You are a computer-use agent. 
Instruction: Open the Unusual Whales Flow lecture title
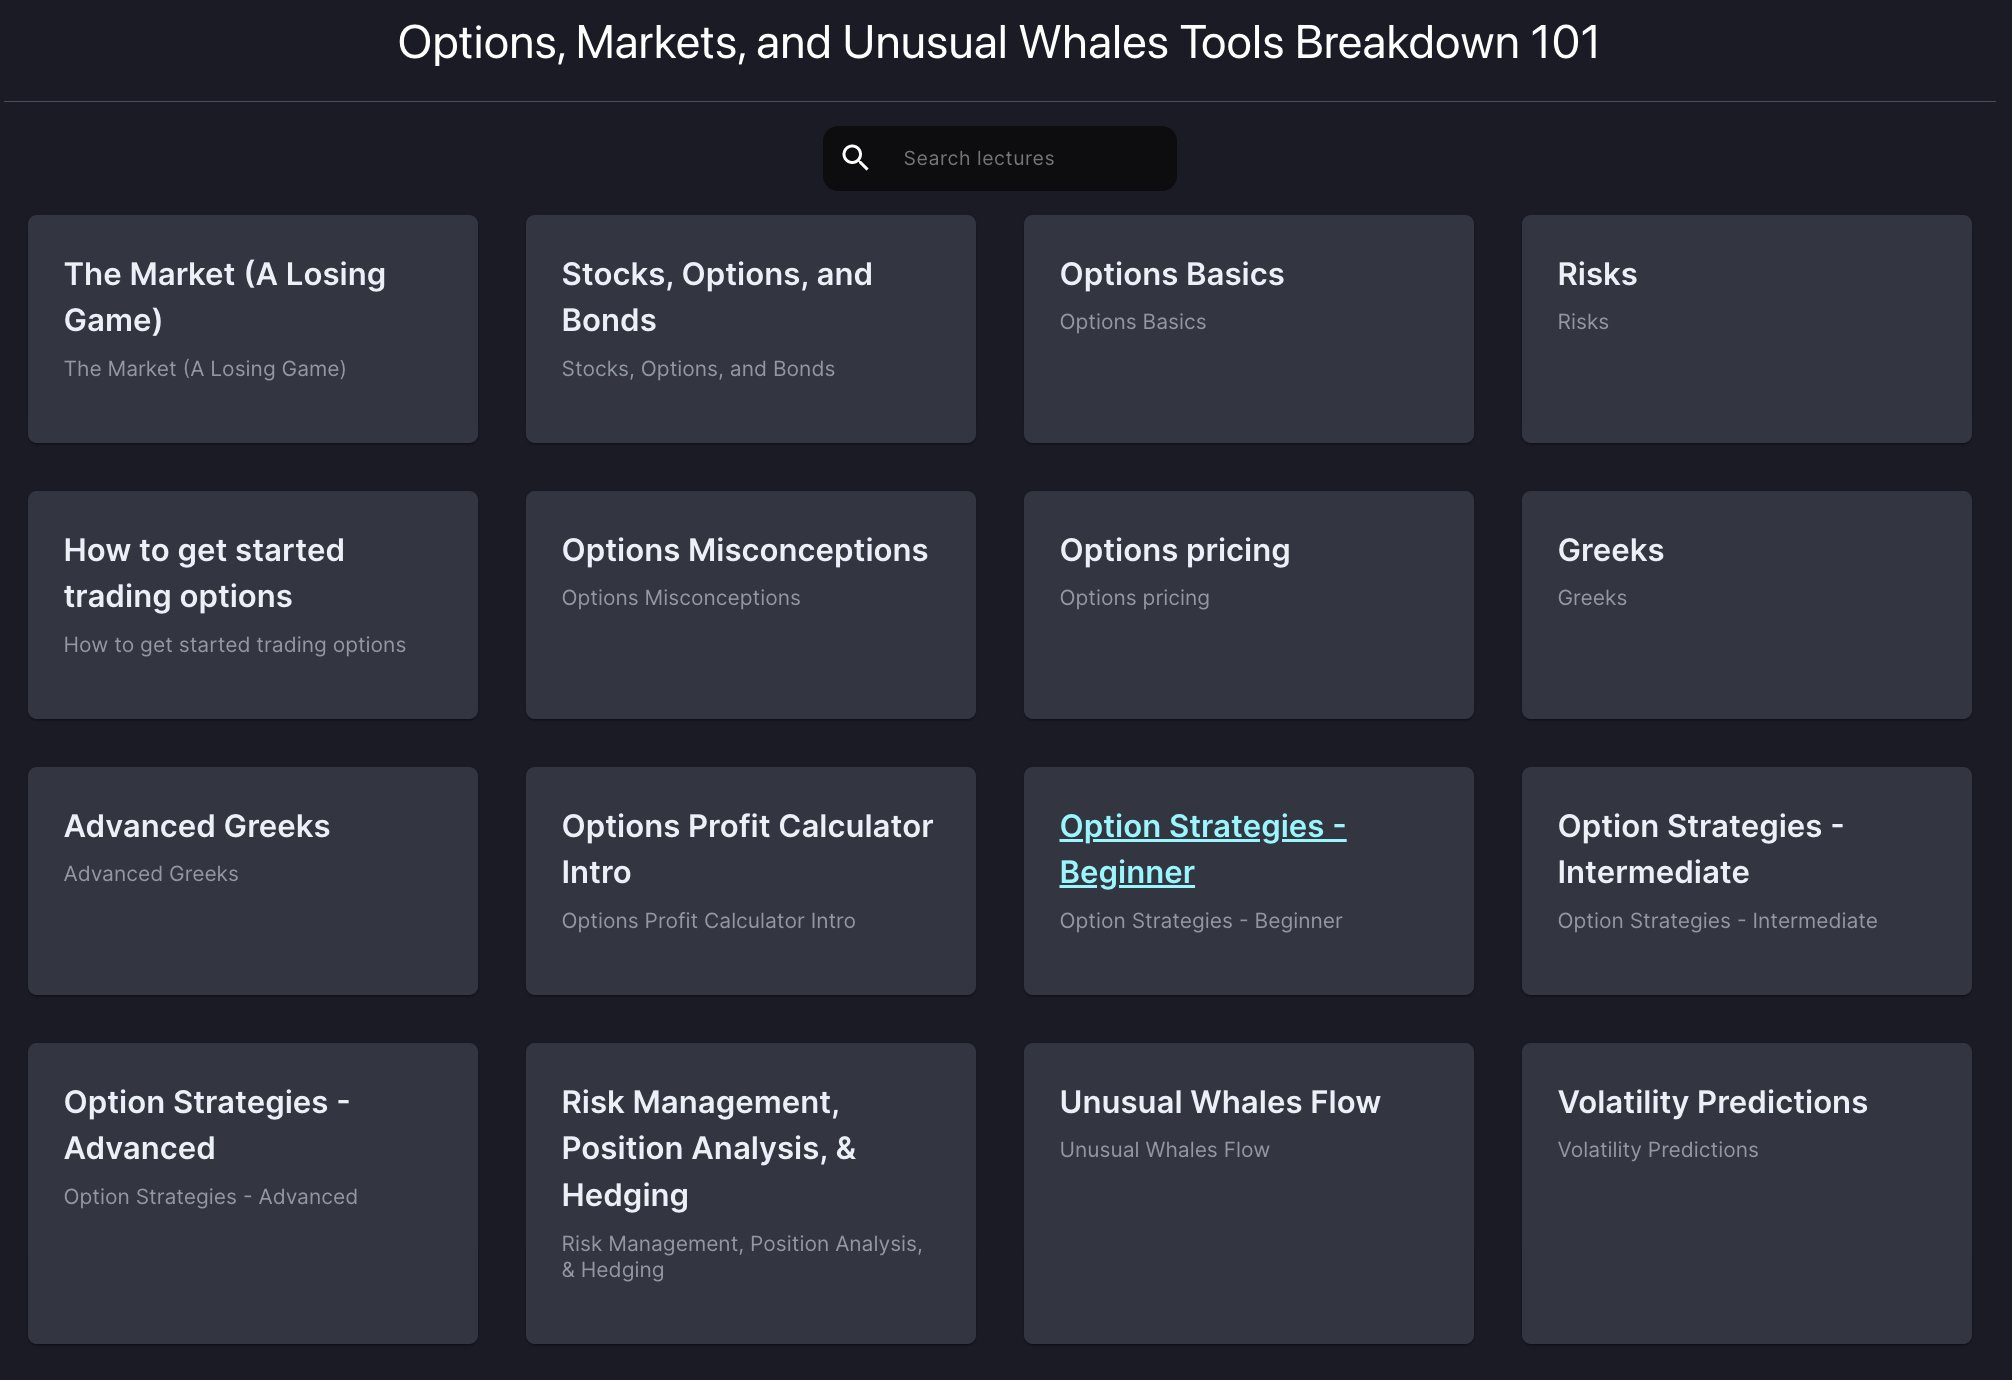(1220, 1102)
